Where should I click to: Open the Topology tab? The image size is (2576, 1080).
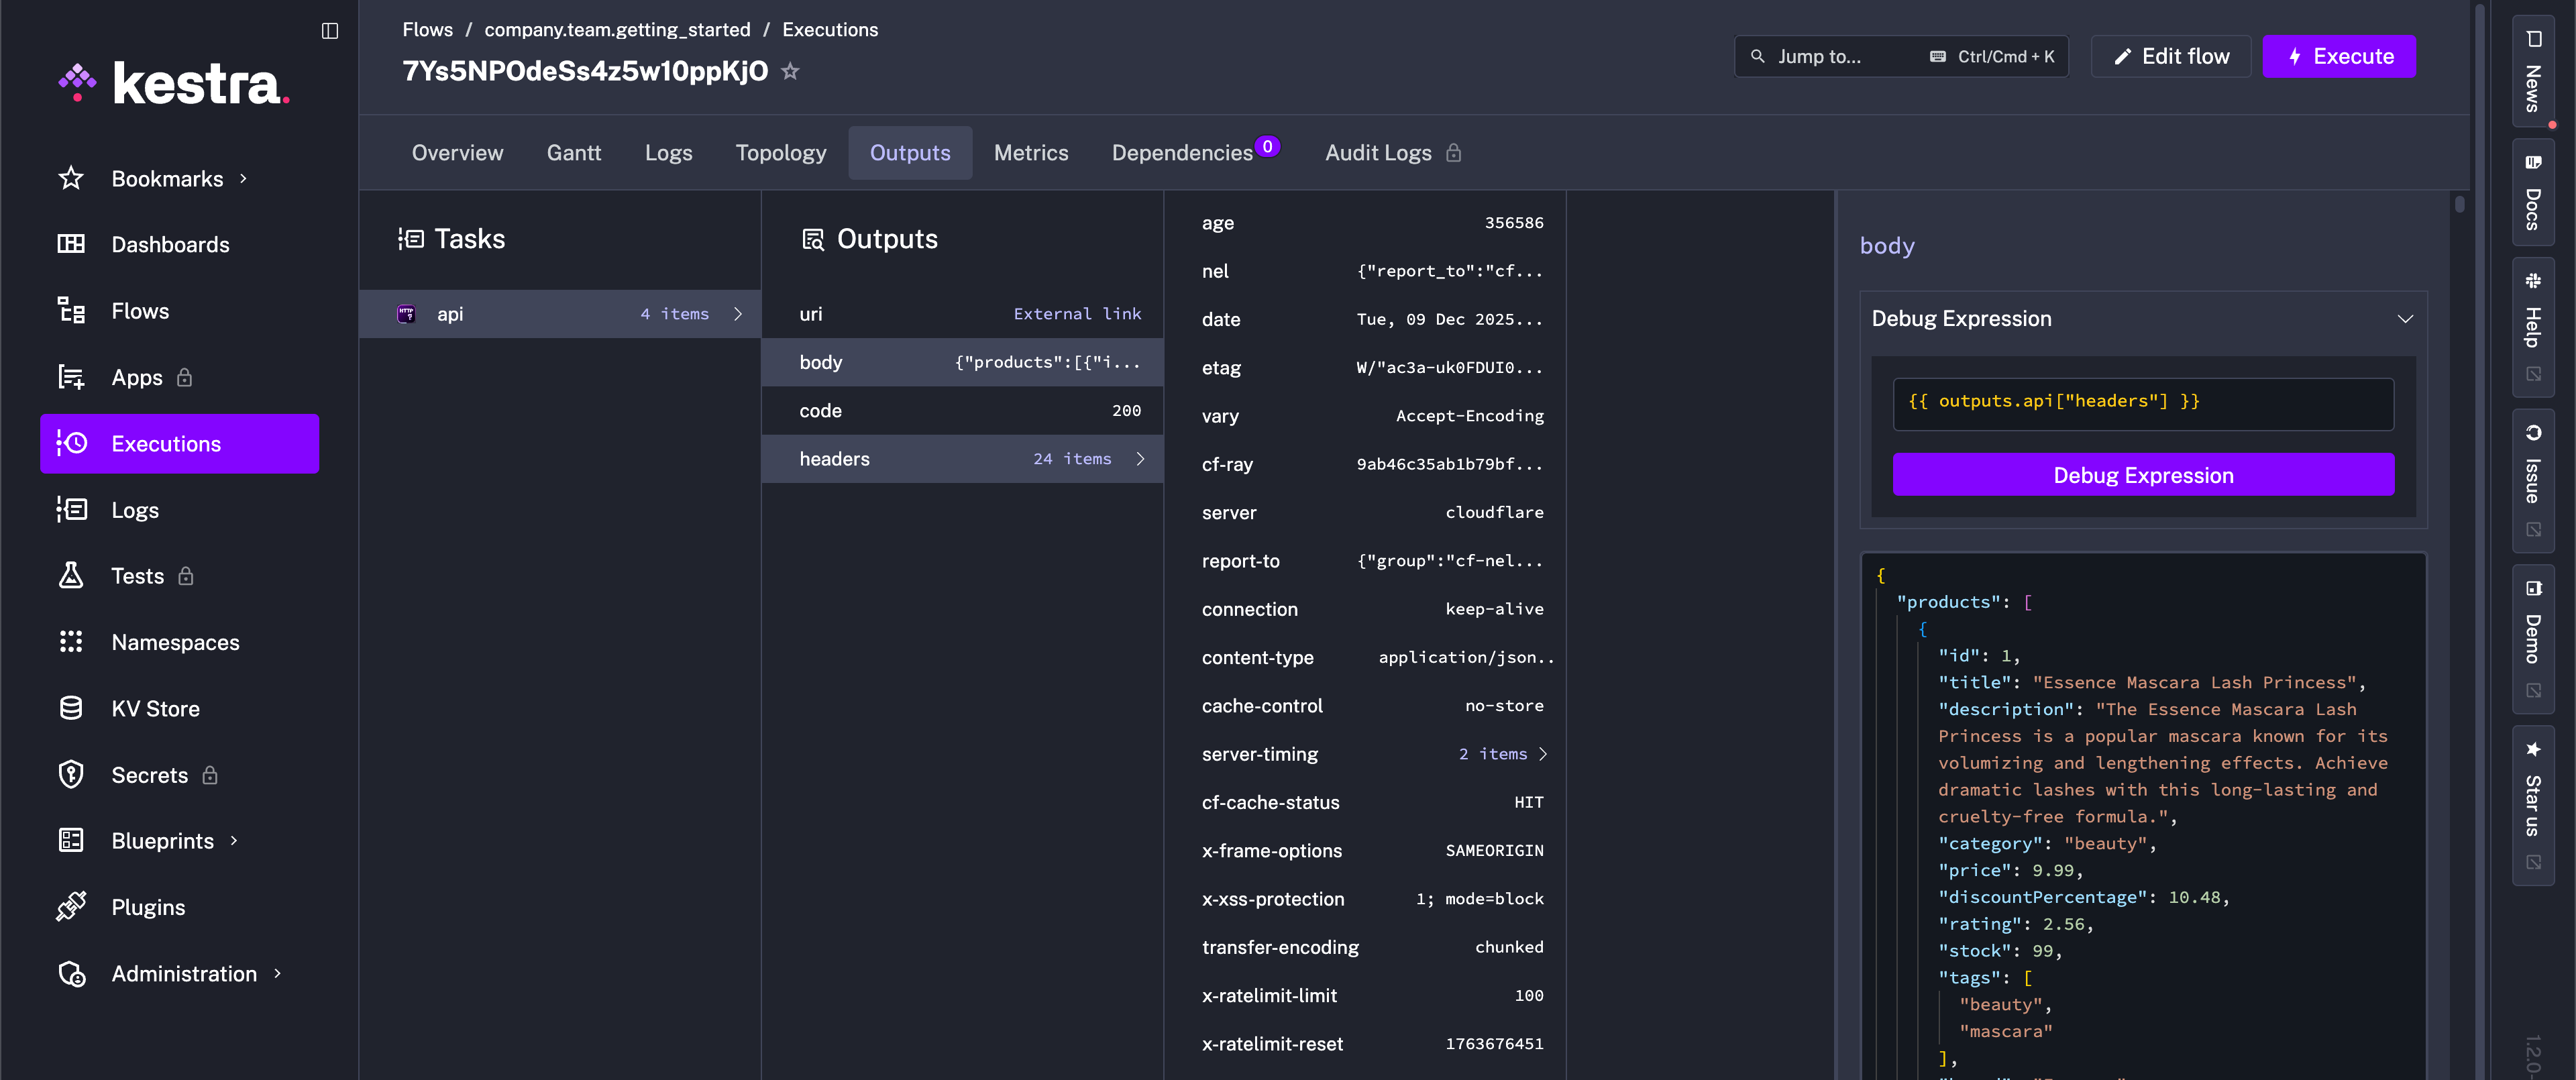(x=780, y=153)
